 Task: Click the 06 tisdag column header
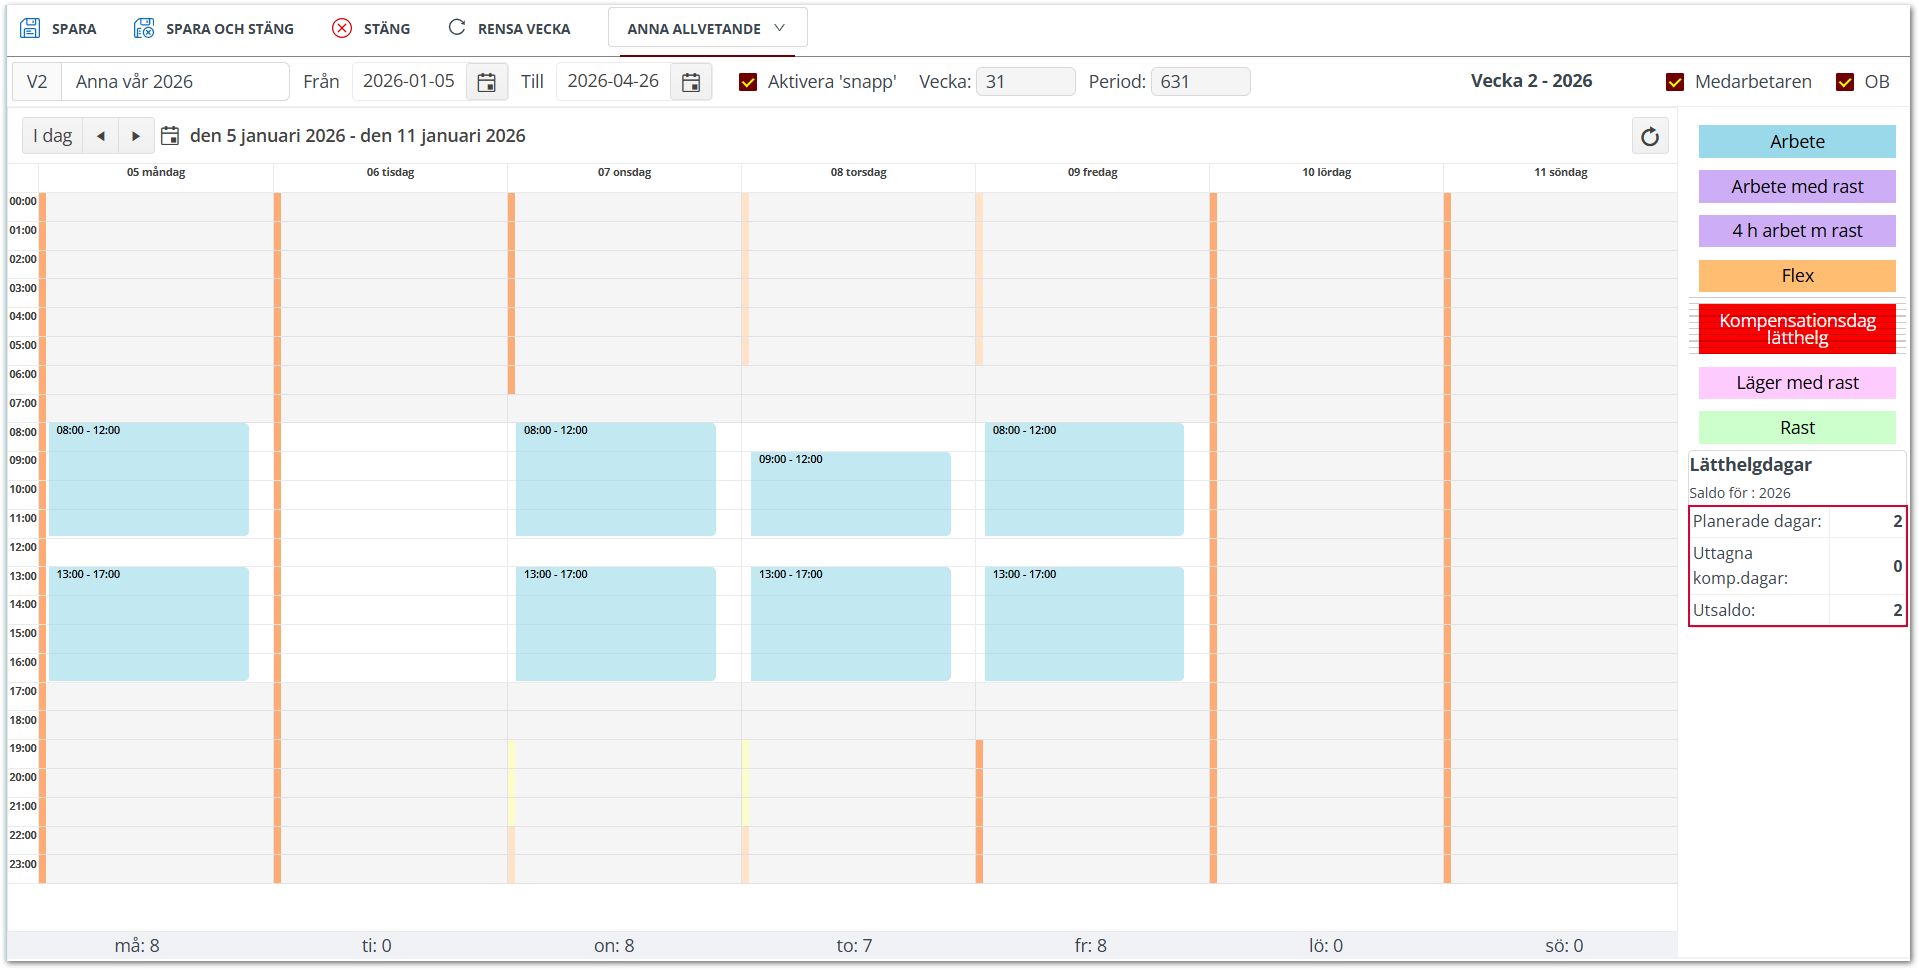click(390, 173)
